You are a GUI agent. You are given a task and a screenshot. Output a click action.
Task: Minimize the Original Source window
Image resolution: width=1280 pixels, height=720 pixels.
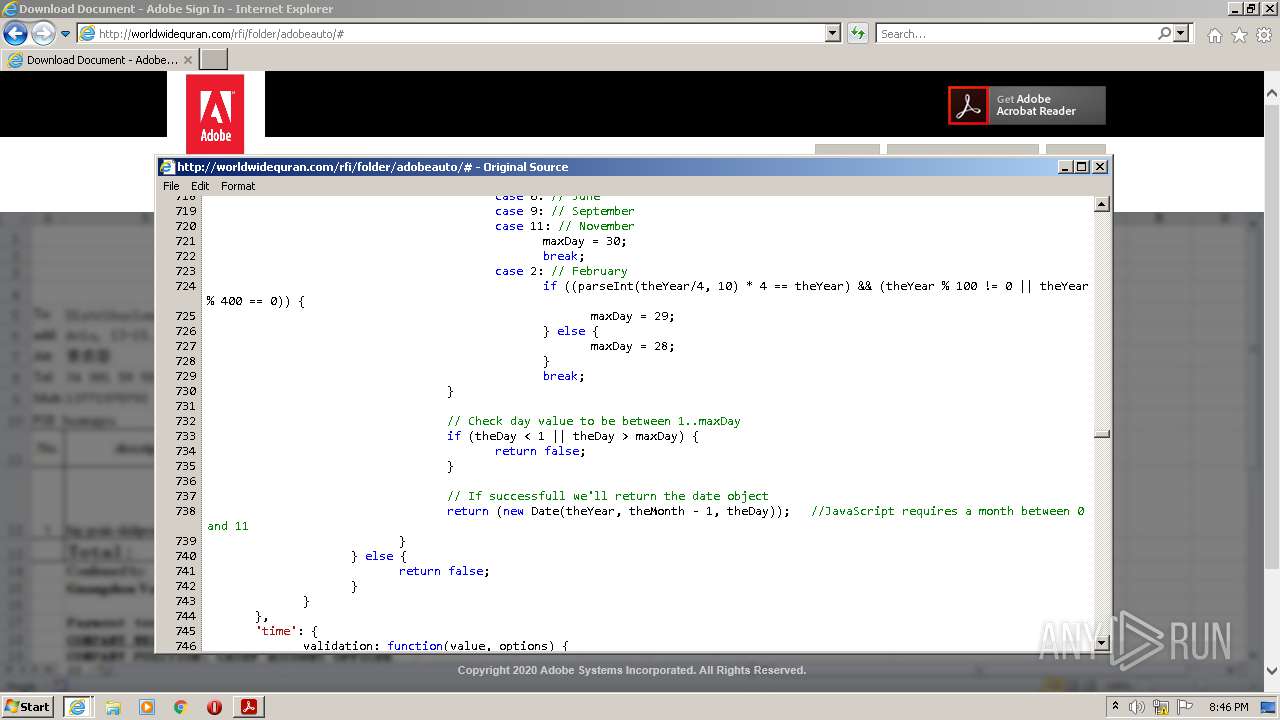[x=1064, y=167]
